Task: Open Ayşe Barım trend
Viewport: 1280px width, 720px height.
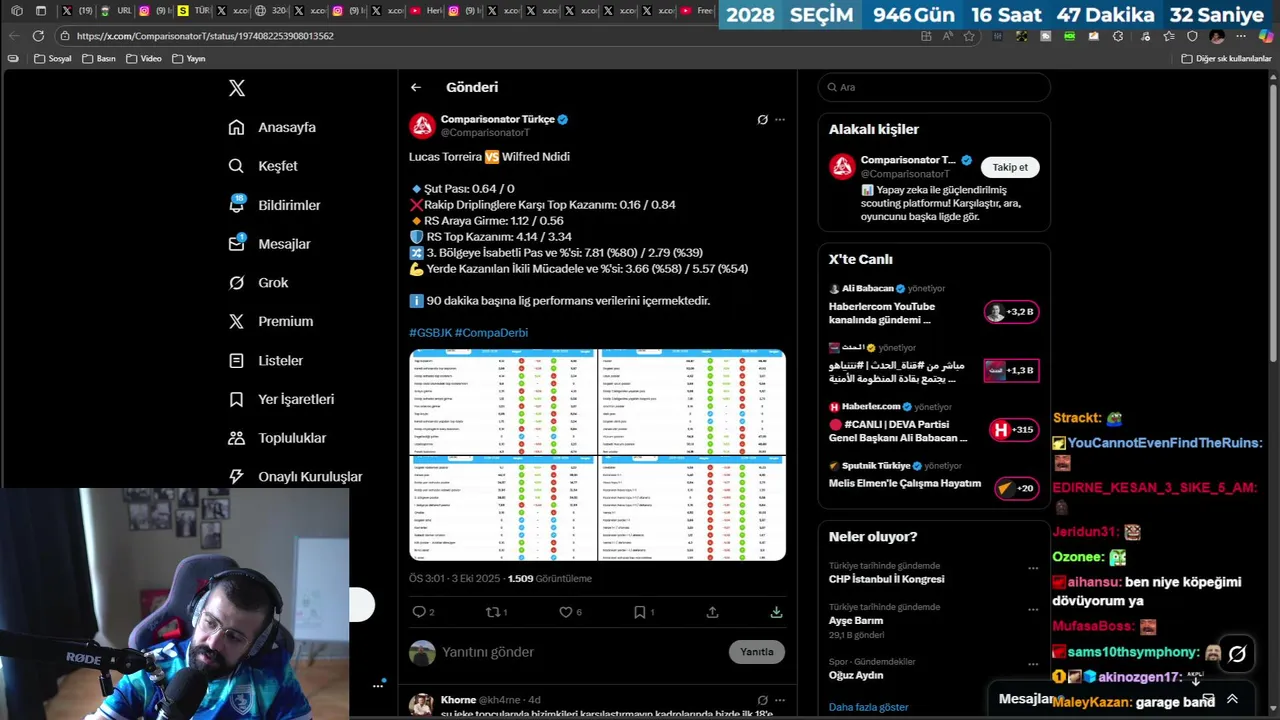Action: point(856,620)
